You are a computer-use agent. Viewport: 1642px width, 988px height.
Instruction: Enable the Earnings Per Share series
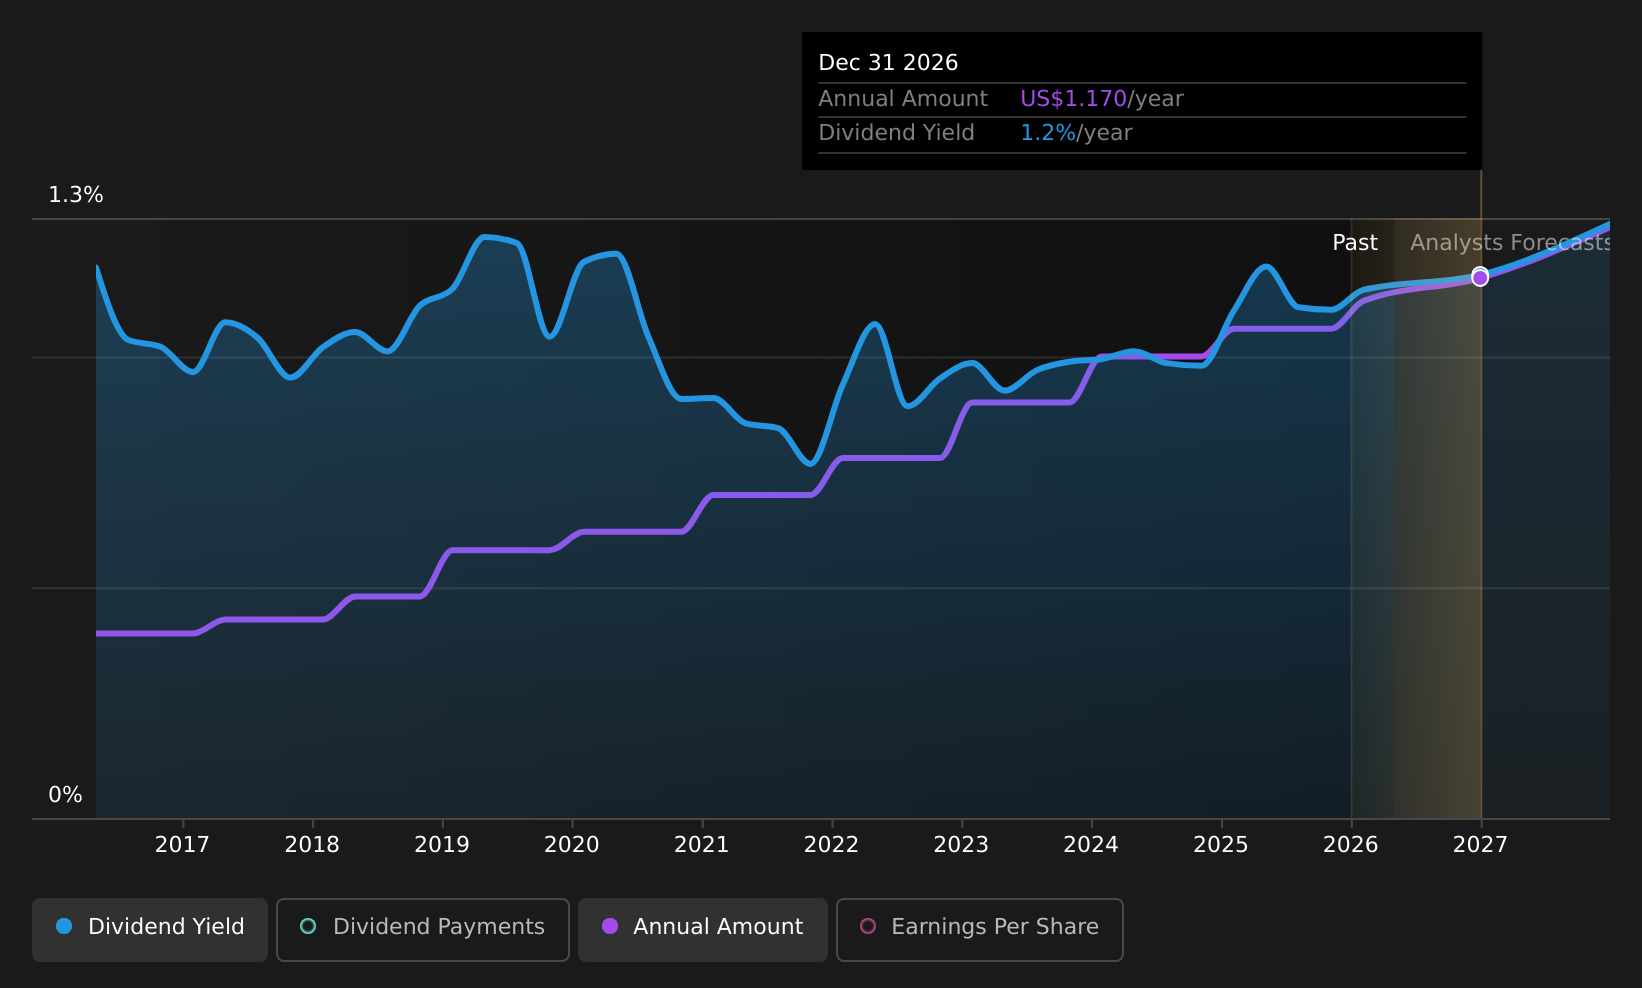(x=980, y=929)
